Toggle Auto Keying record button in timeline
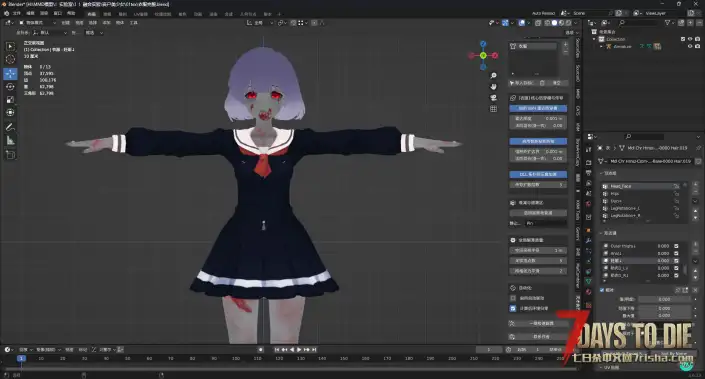The width and height of the screenshot is (705, 379). point(260,349)
